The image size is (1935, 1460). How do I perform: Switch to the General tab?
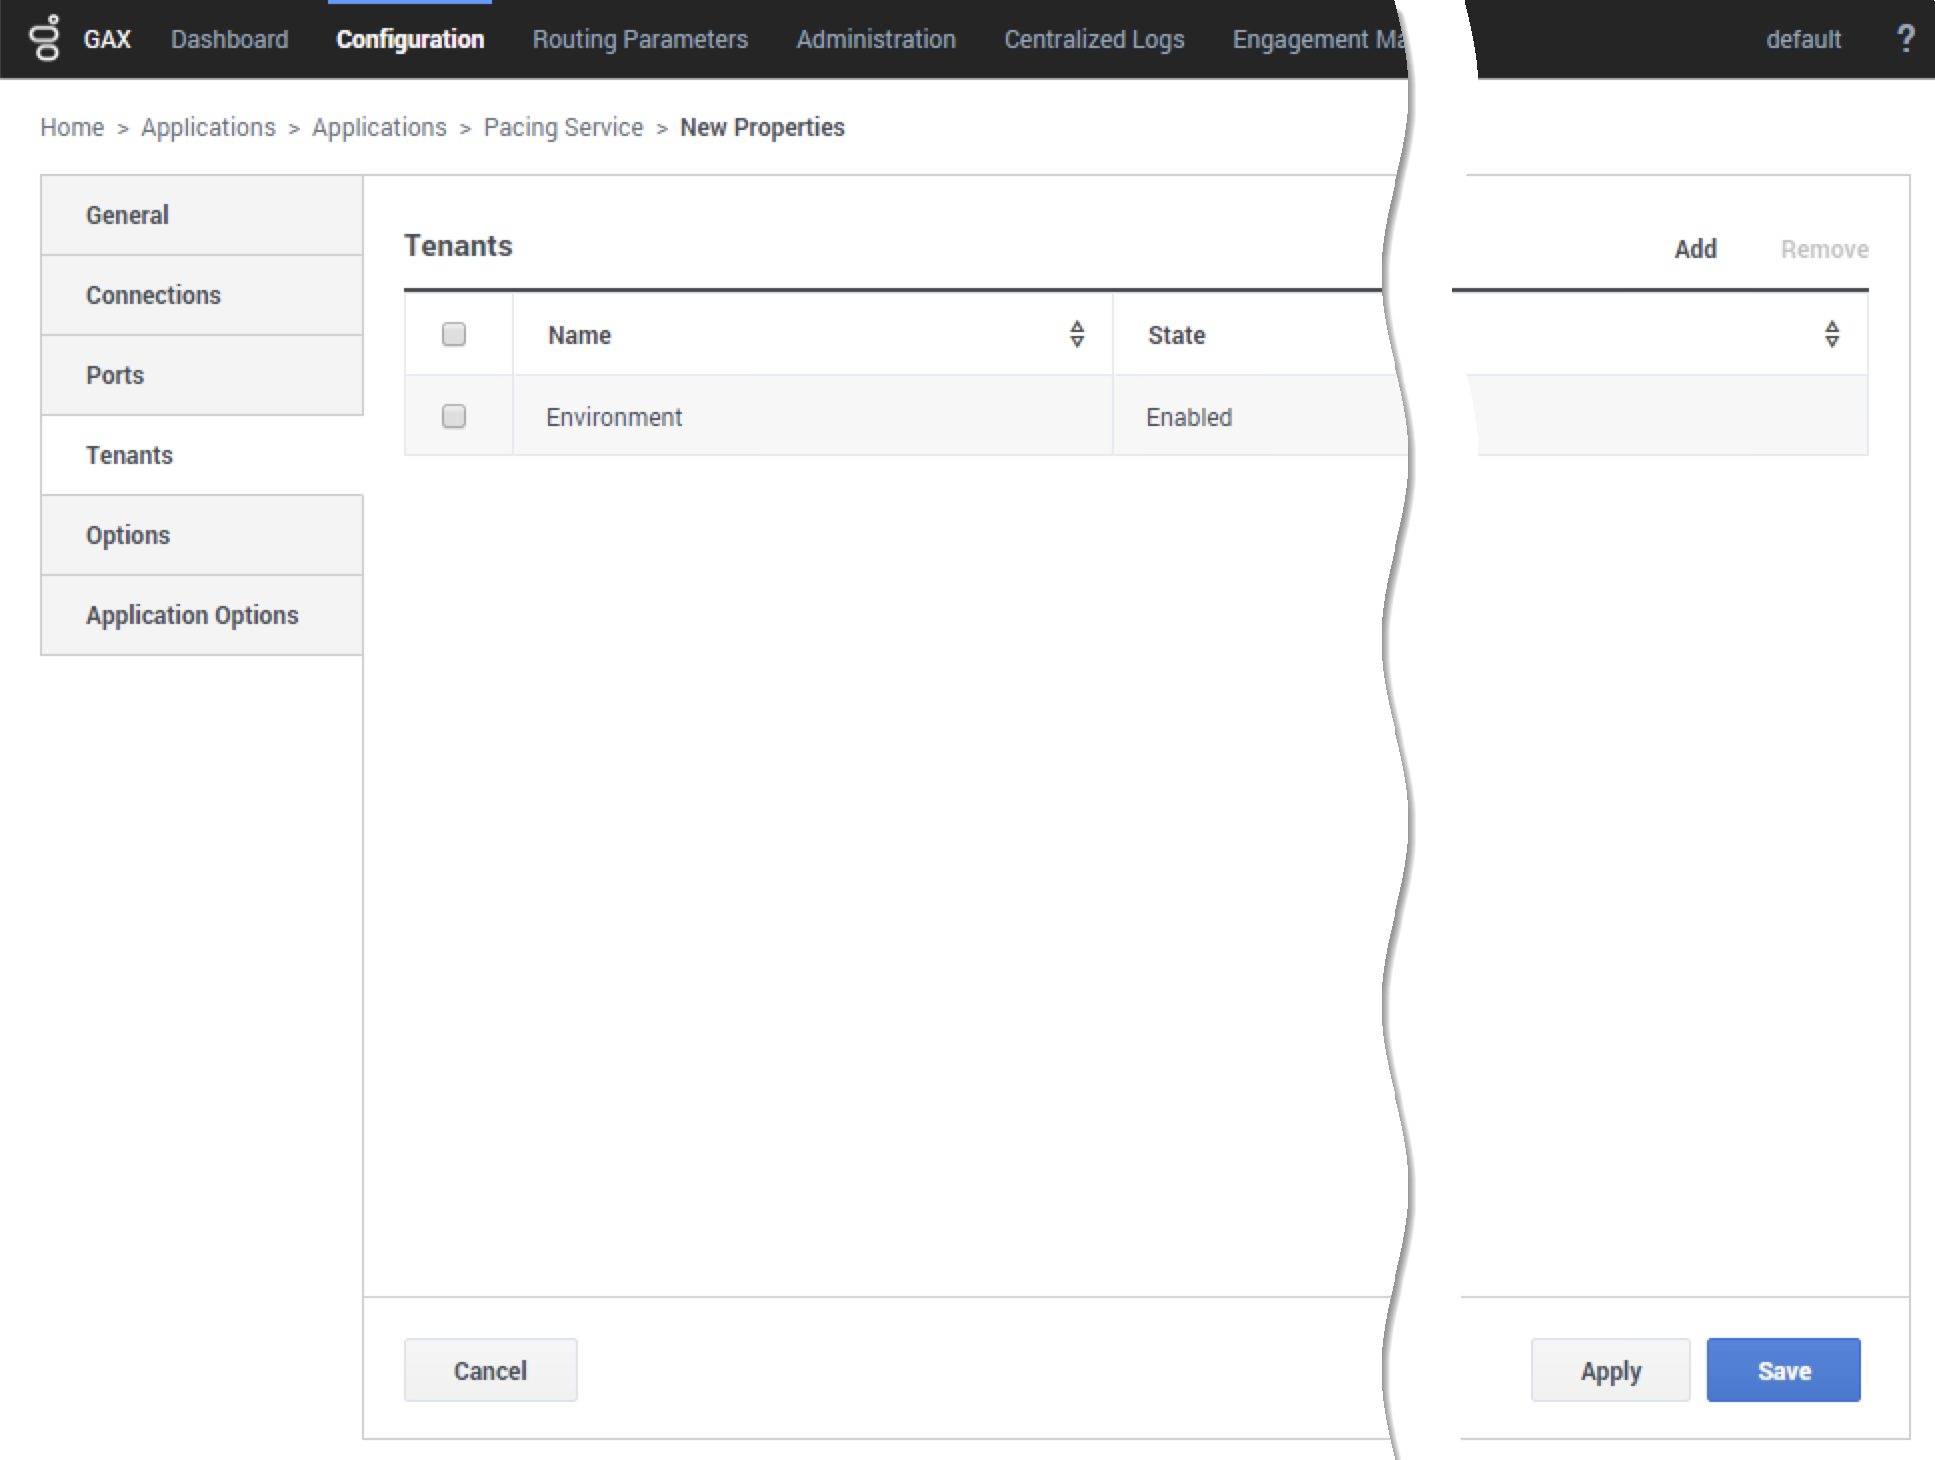tap(127, 215)
